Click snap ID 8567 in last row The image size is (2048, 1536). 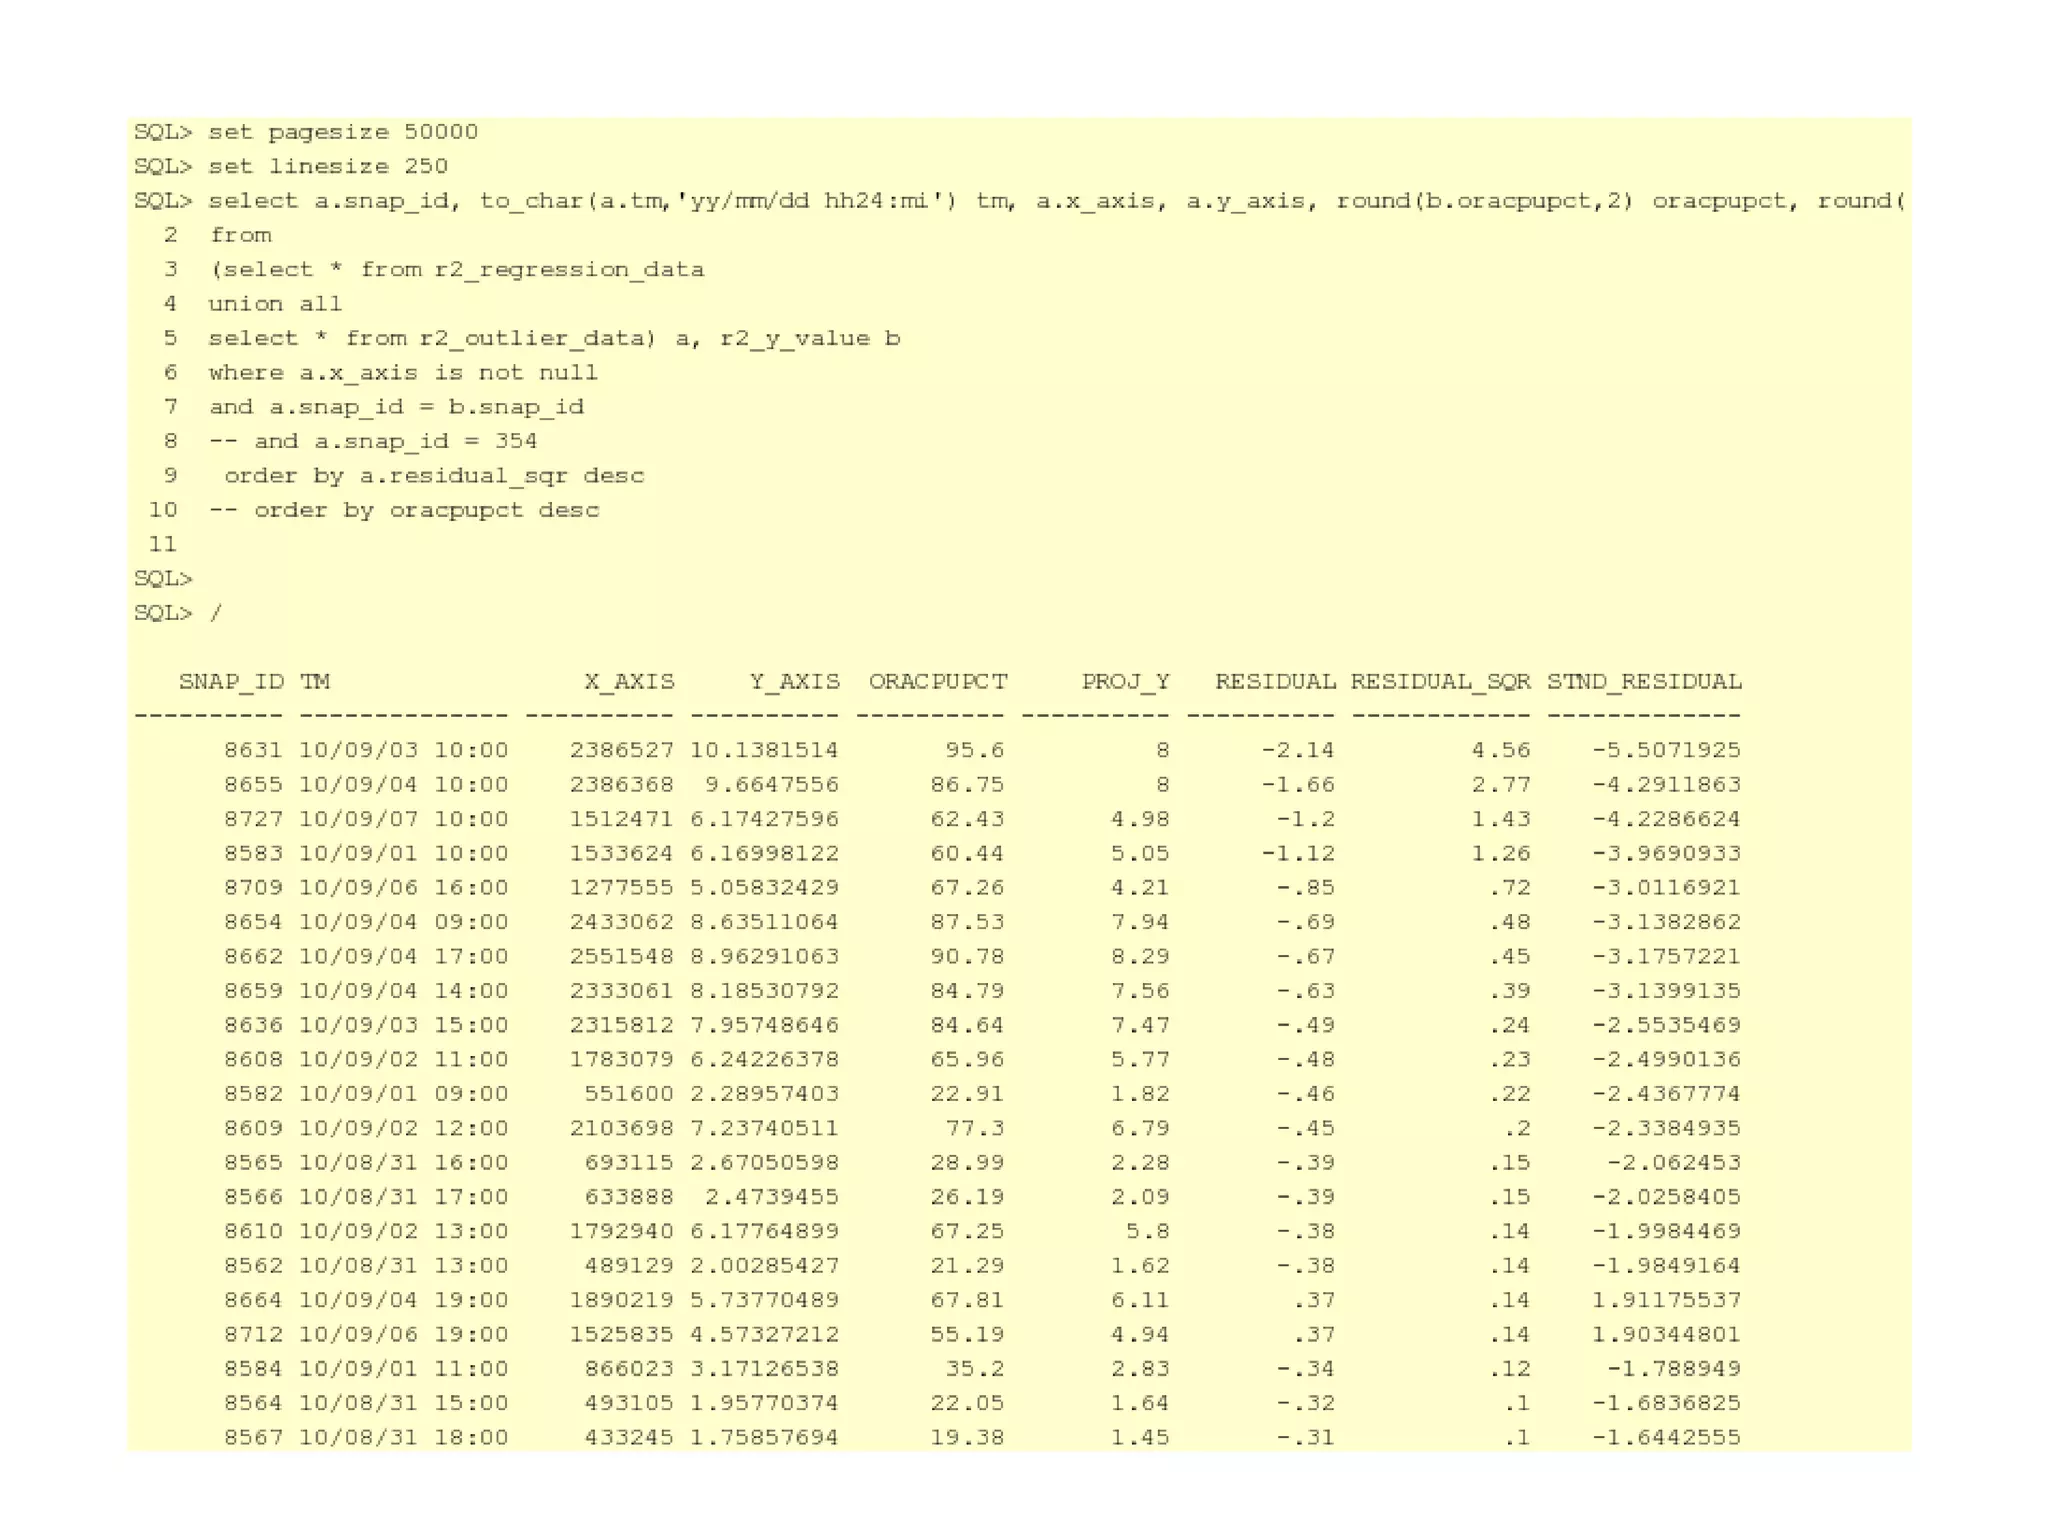[253, 1438]
